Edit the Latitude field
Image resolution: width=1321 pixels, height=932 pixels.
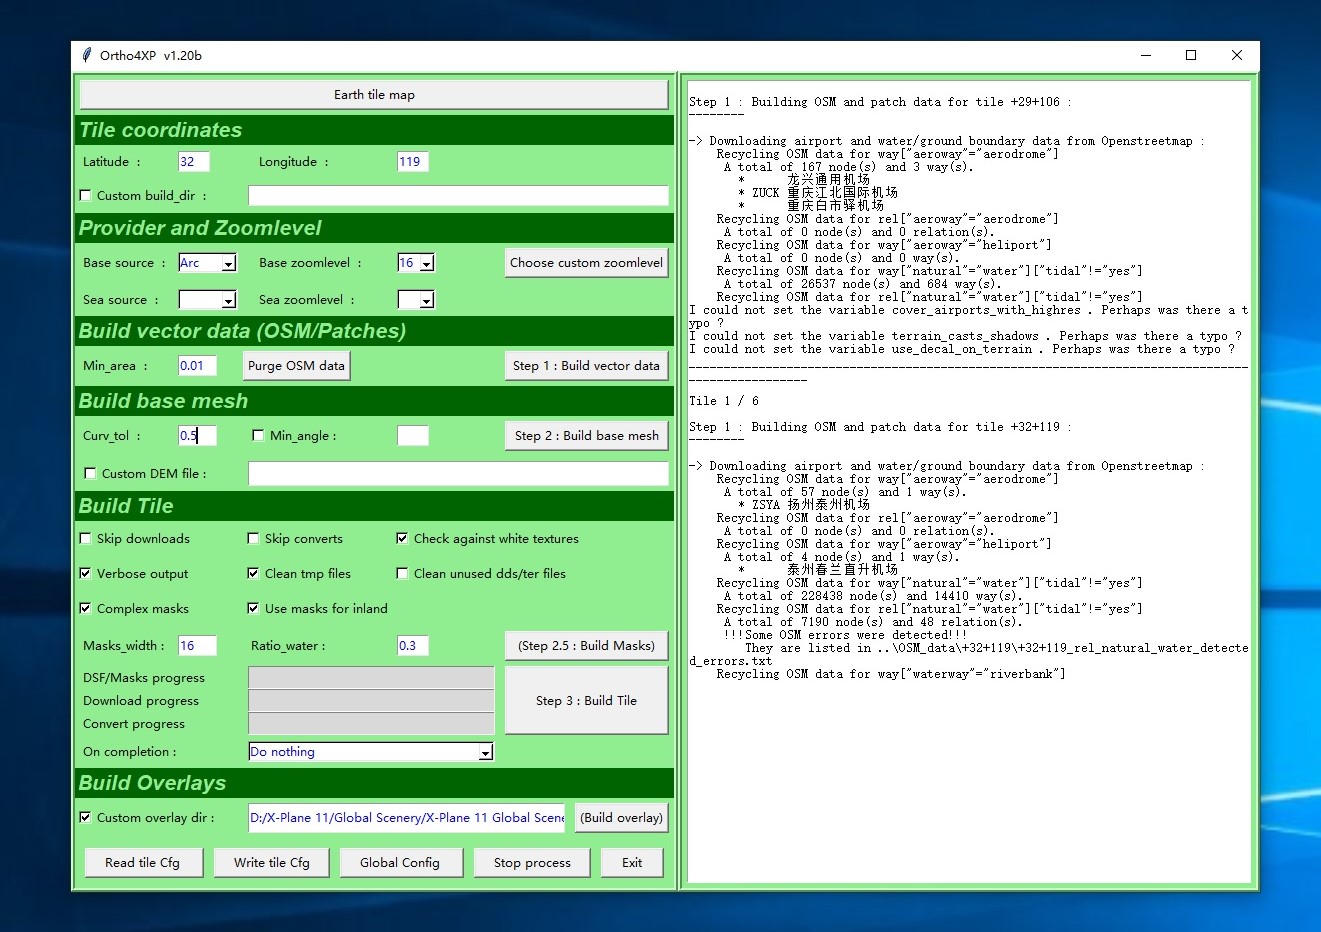(x=193, y=162)
